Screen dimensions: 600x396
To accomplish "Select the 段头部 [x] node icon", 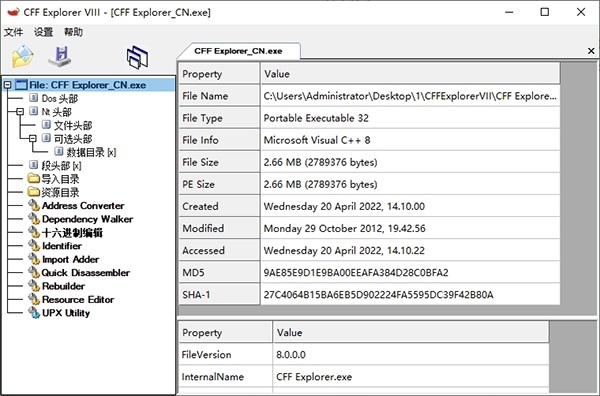I will (x=34, y=165).
